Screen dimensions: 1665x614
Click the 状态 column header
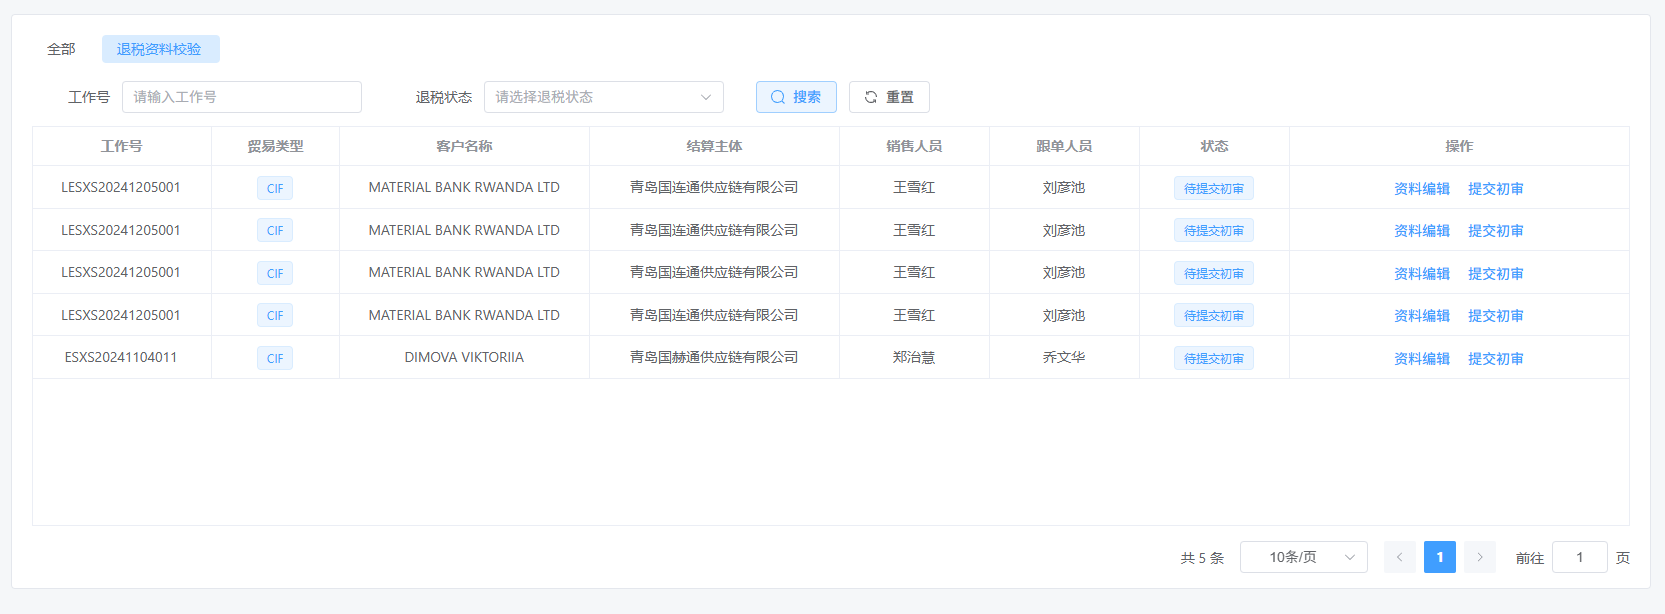tap(1214, 146)
